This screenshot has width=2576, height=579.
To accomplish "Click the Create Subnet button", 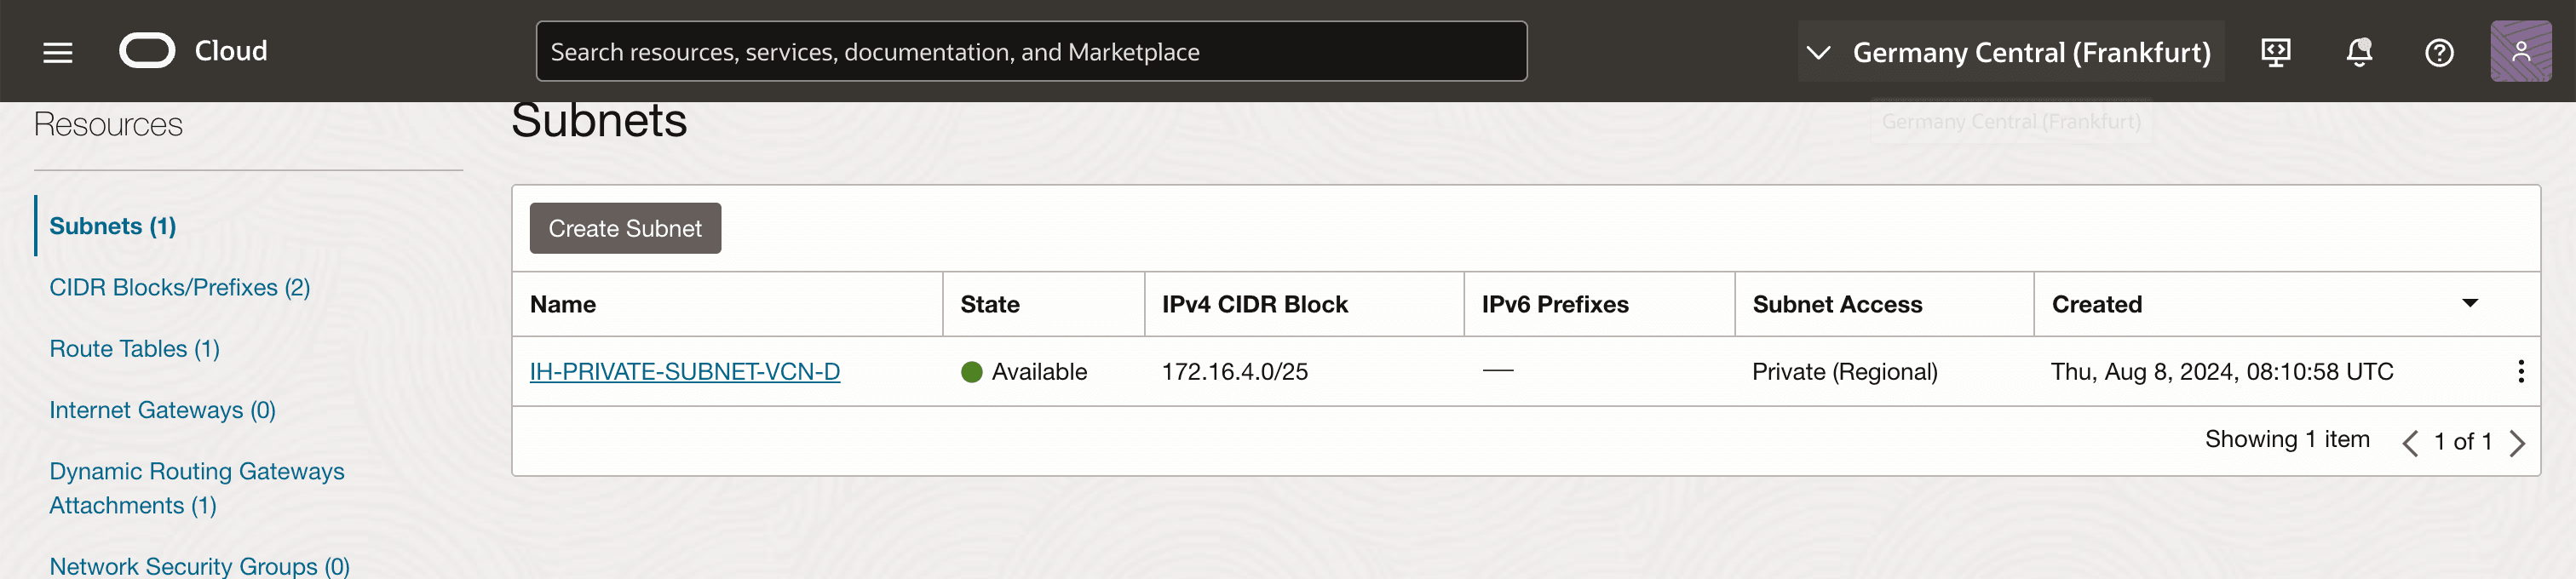I will [625, 229].
